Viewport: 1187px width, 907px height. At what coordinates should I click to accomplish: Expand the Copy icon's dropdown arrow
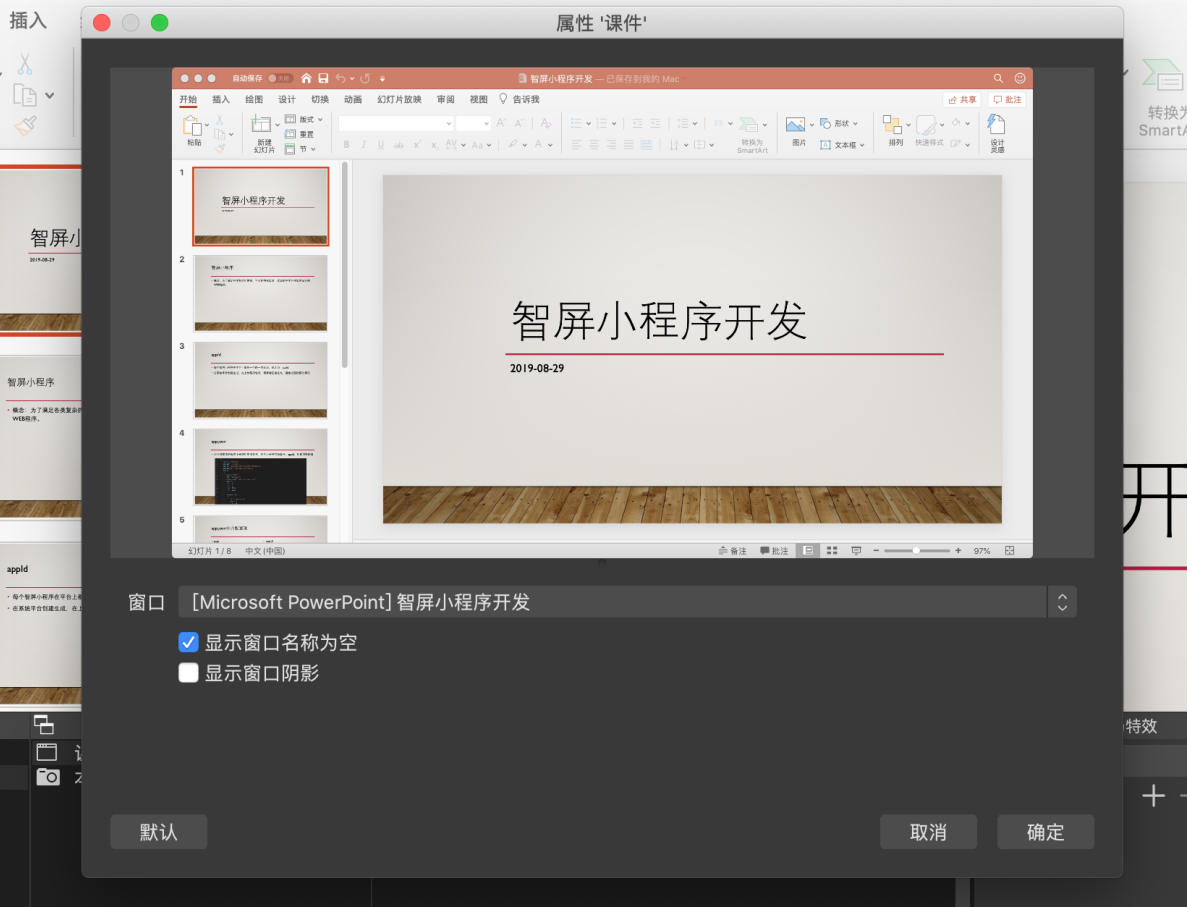50,96
